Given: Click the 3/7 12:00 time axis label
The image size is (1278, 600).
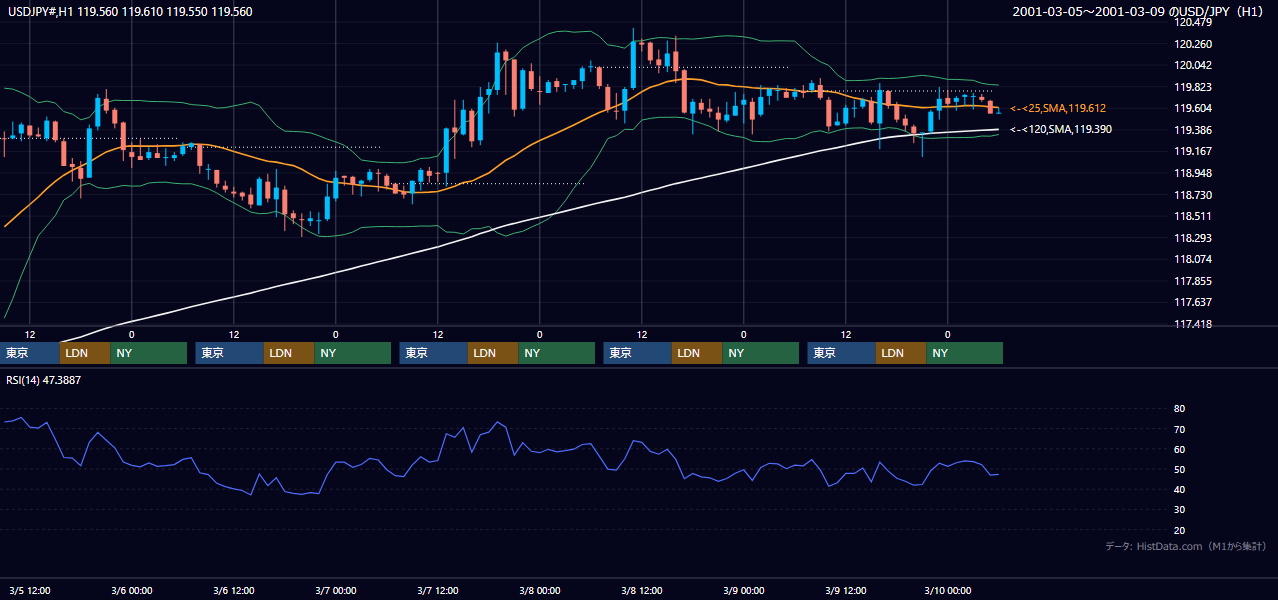Looking at the screenshot, I should click(438, 590).
